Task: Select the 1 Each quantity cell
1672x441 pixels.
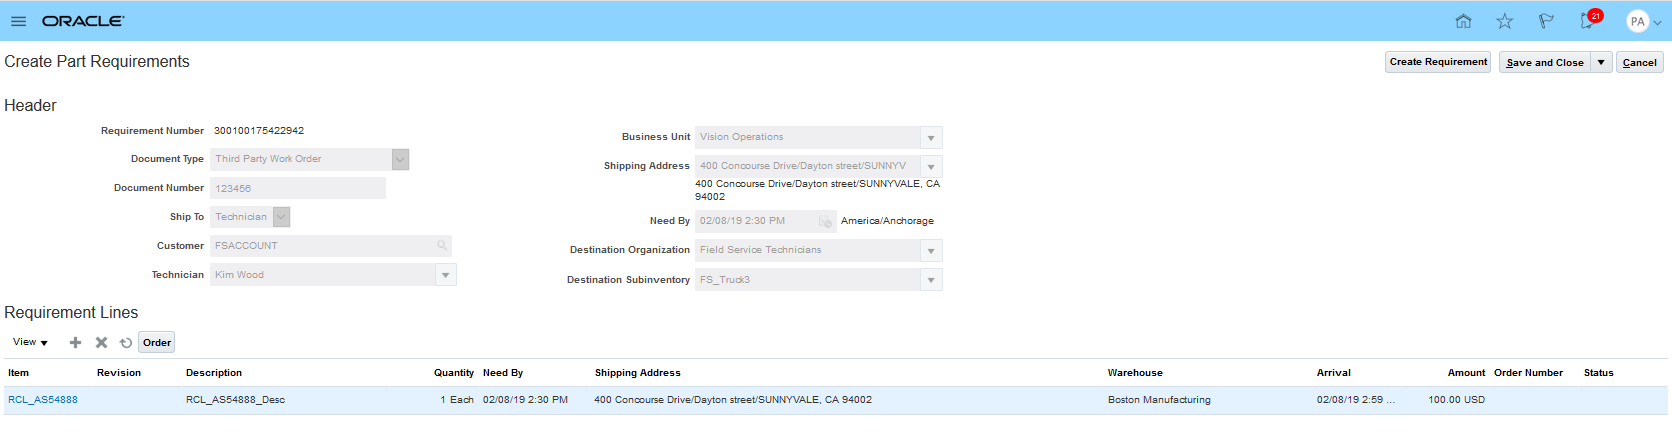Action: (457, 400)
